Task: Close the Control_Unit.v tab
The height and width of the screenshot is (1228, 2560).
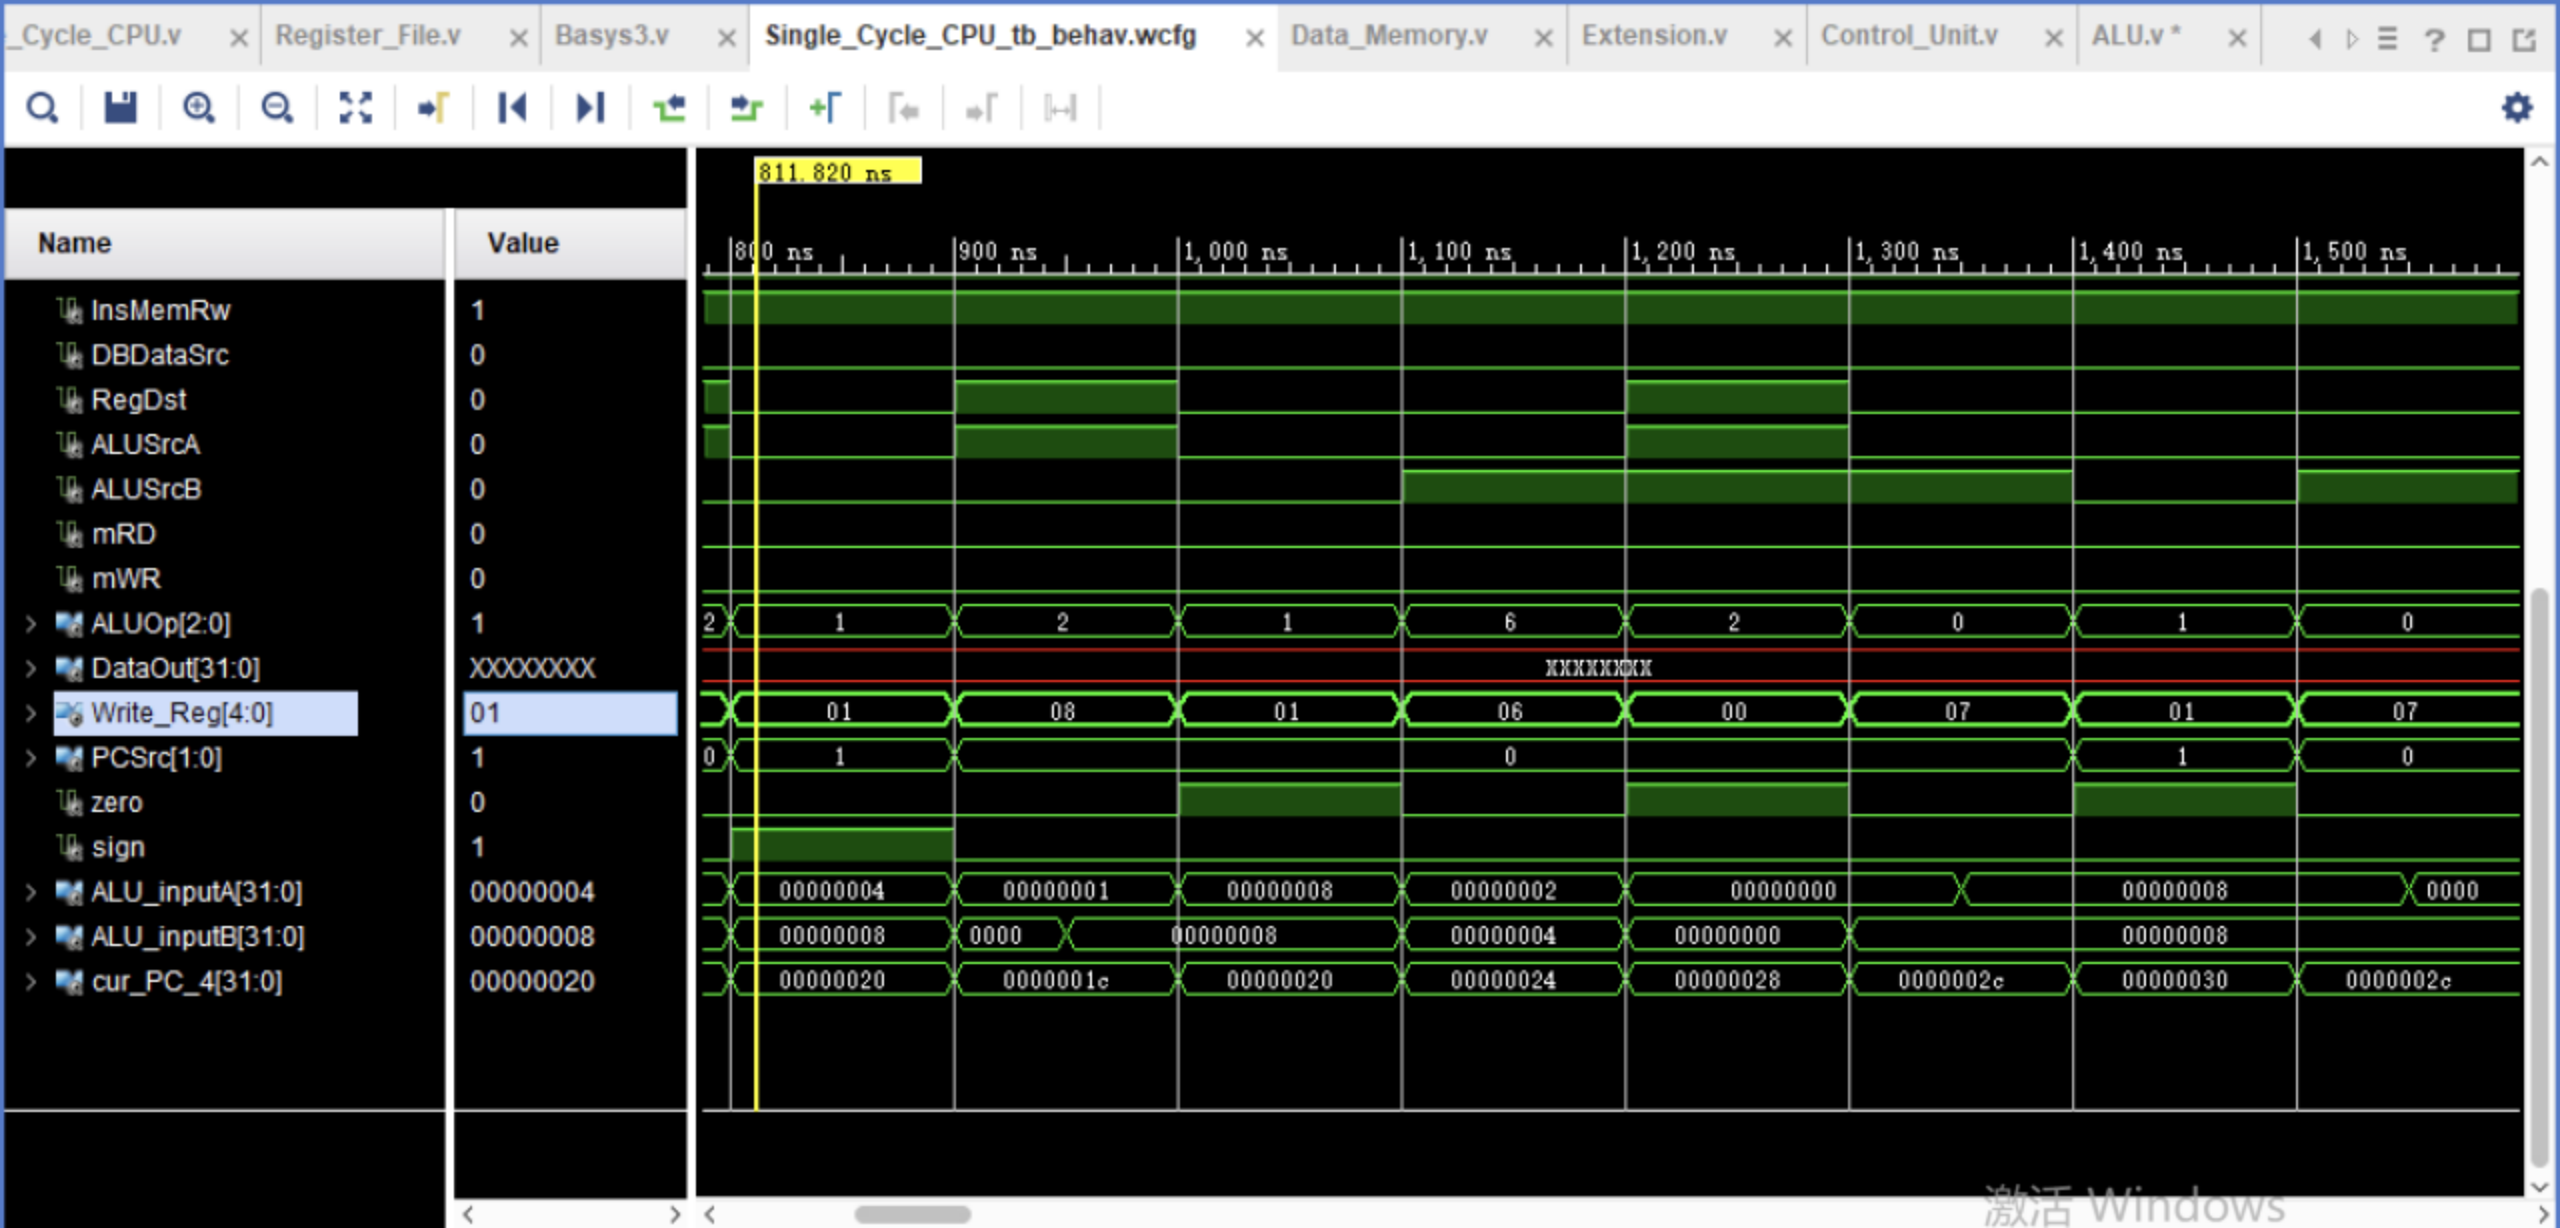Action: pyautogui.click(x=2053, y=38)
